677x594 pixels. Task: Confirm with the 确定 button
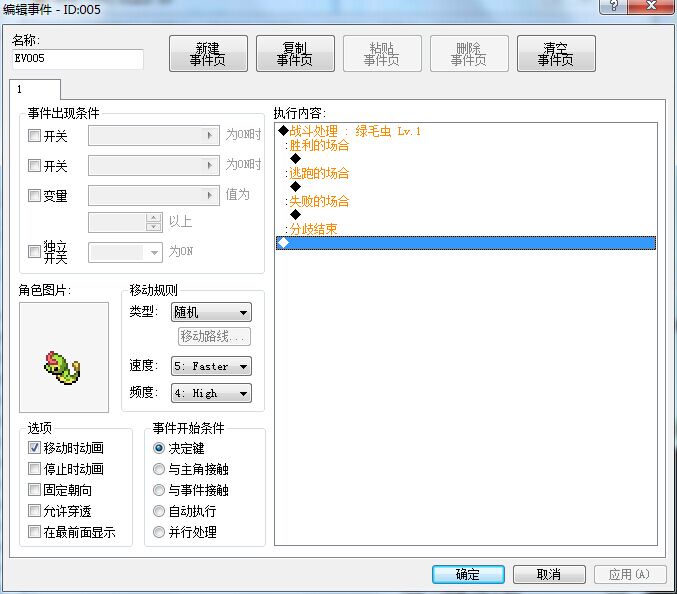click(x=468, y=574)
